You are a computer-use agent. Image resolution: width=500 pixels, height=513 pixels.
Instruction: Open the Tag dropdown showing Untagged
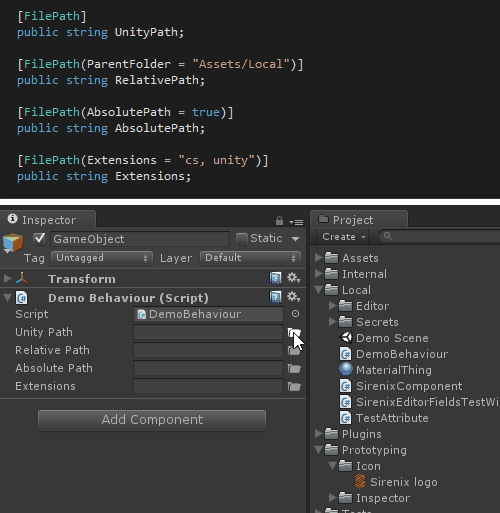[x=102, y=258]
